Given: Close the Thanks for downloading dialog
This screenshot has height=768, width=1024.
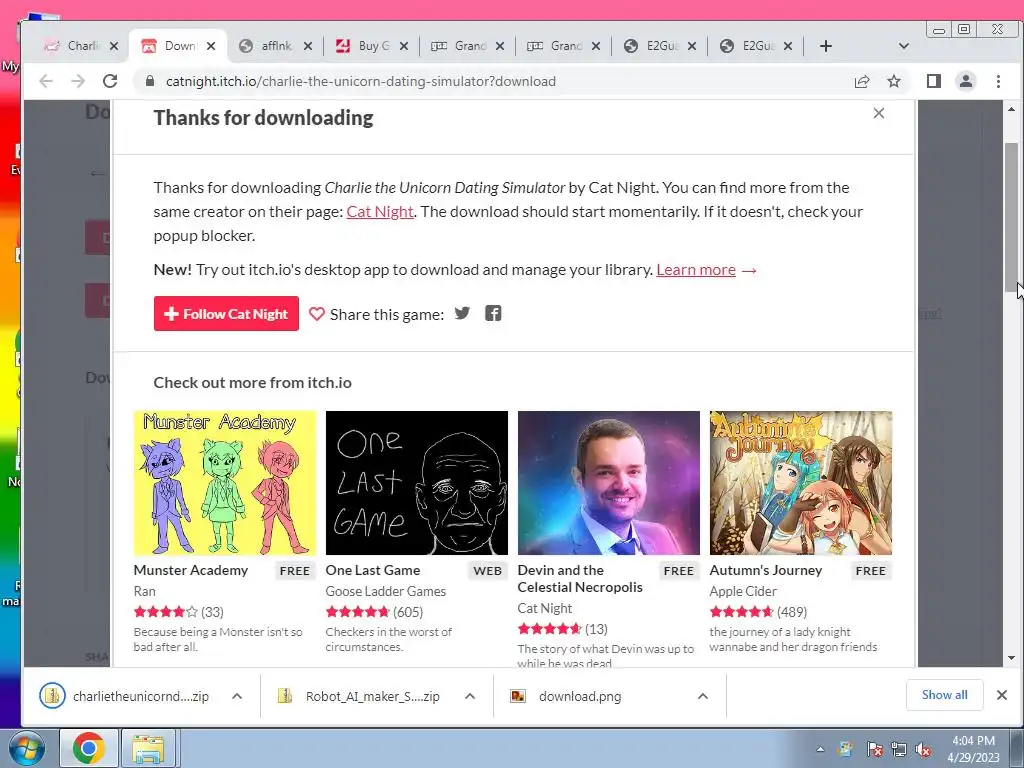Looking at the screenshot, I should click(879, 113).
